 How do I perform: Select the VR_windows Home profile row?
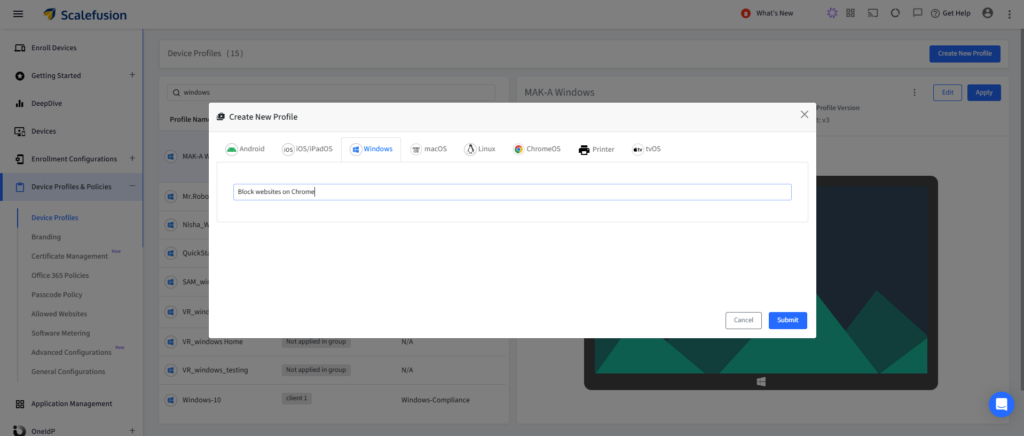point(334,341)
